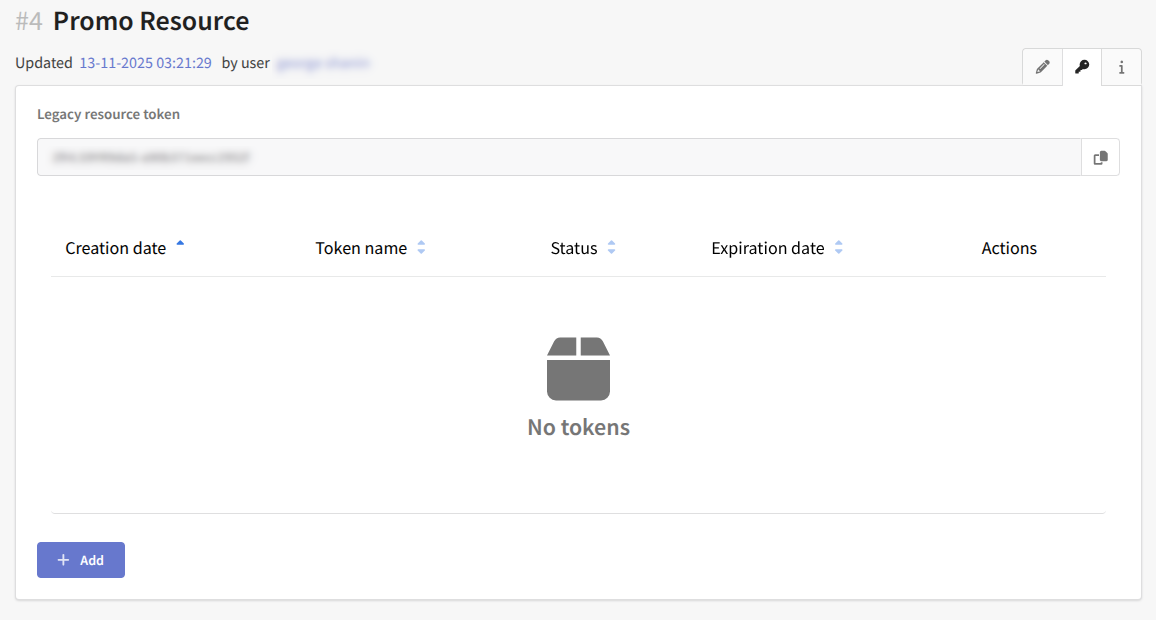The image size is (1156, 620).
Task: Click the No tokens message text
Action: (x=578, y=427)
